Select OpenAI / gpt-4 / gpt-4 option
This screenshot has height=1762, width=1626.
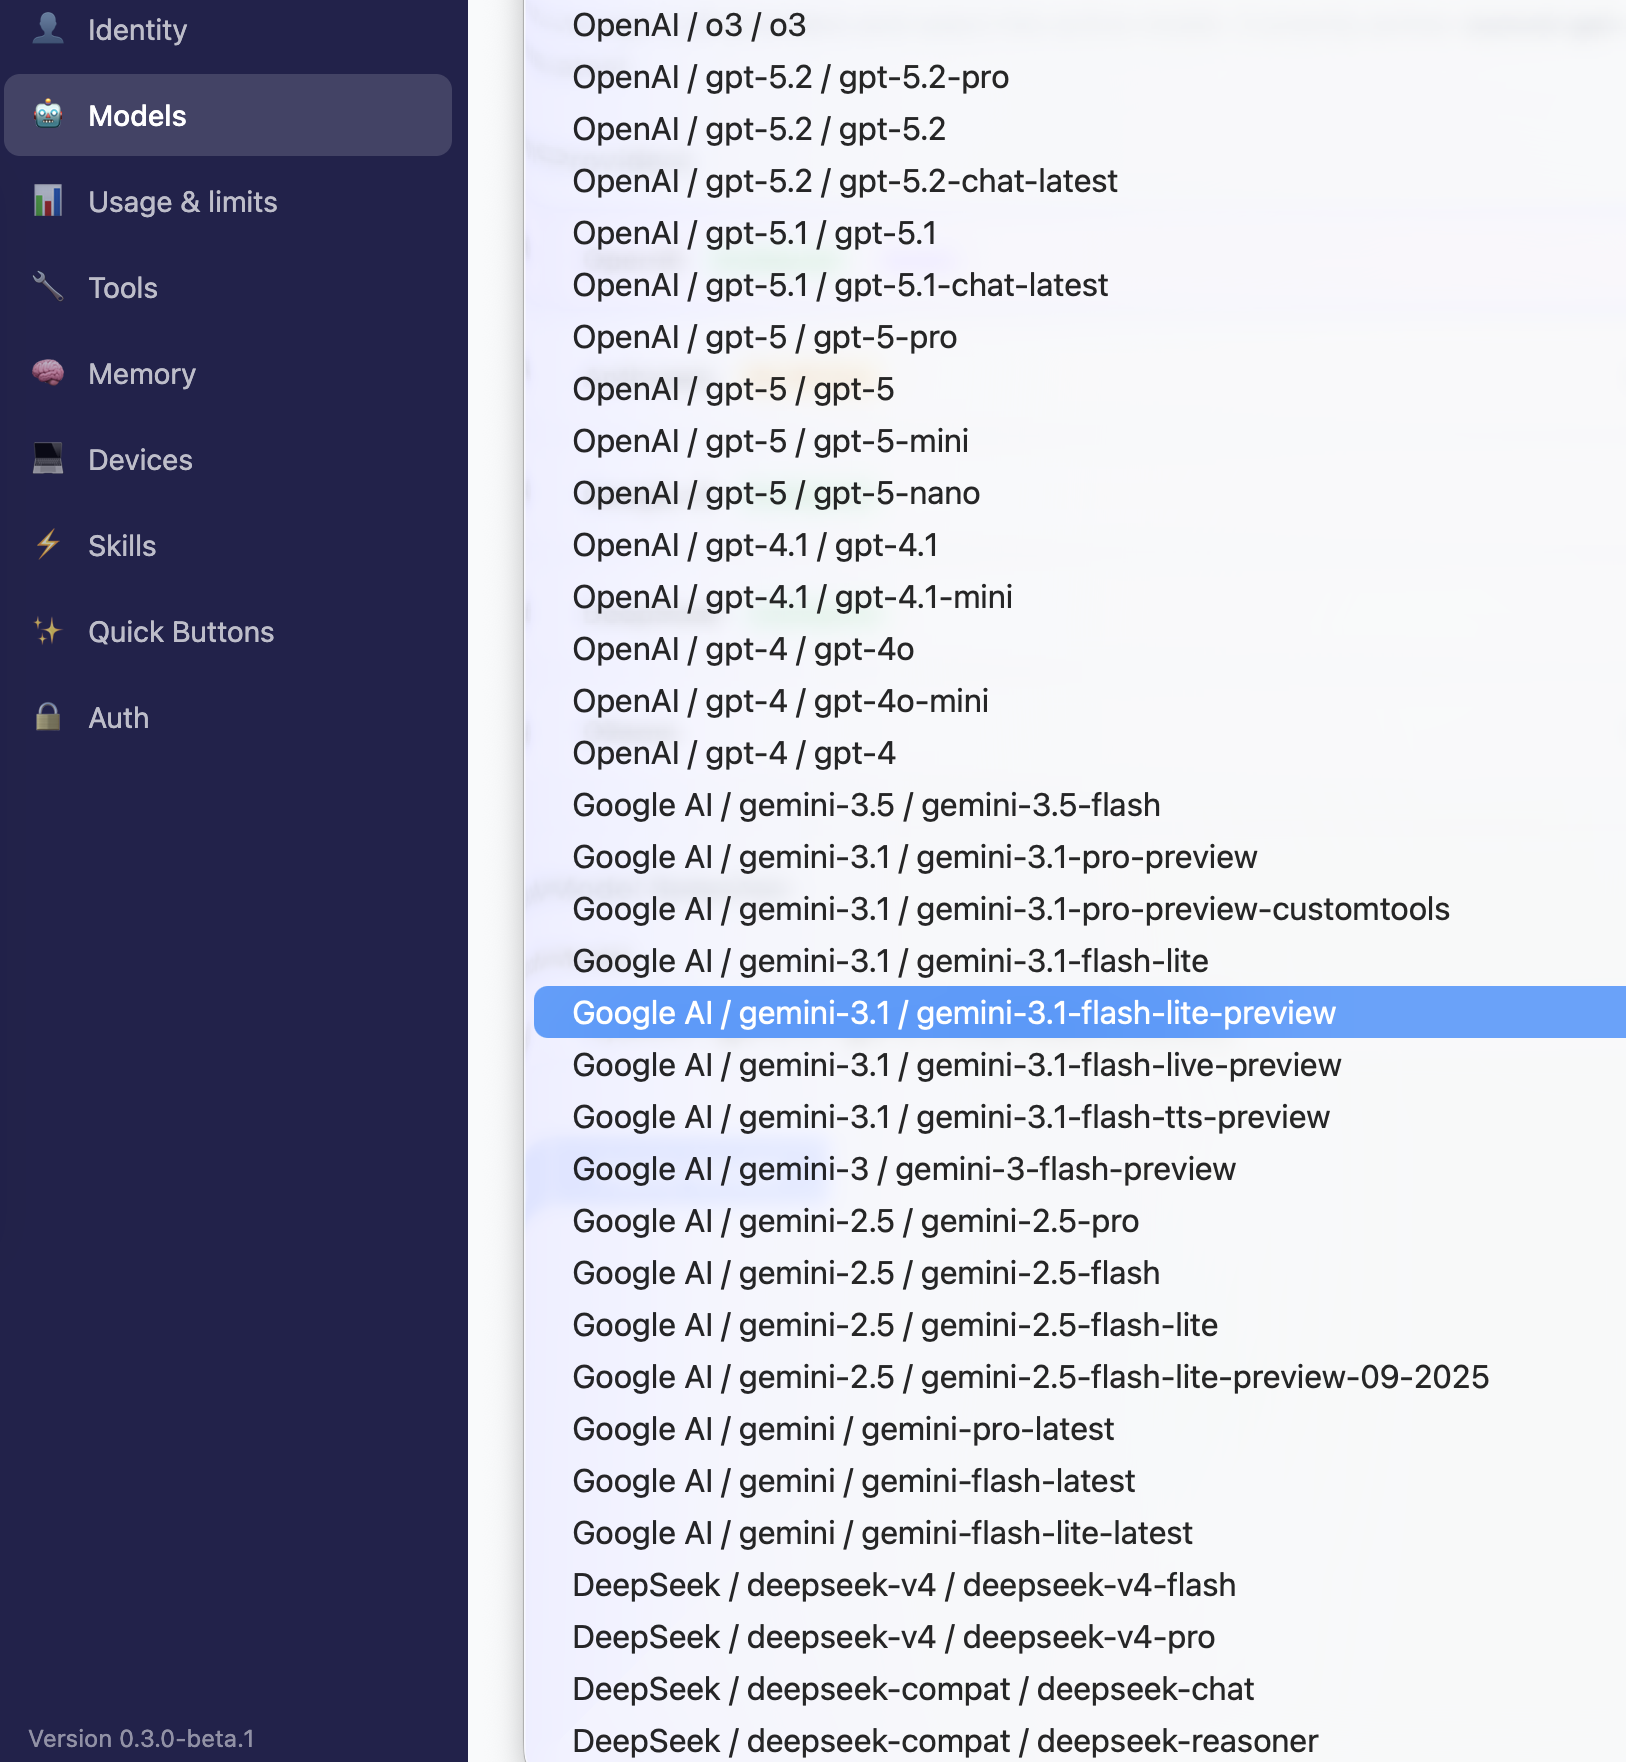coord(1080,753)
